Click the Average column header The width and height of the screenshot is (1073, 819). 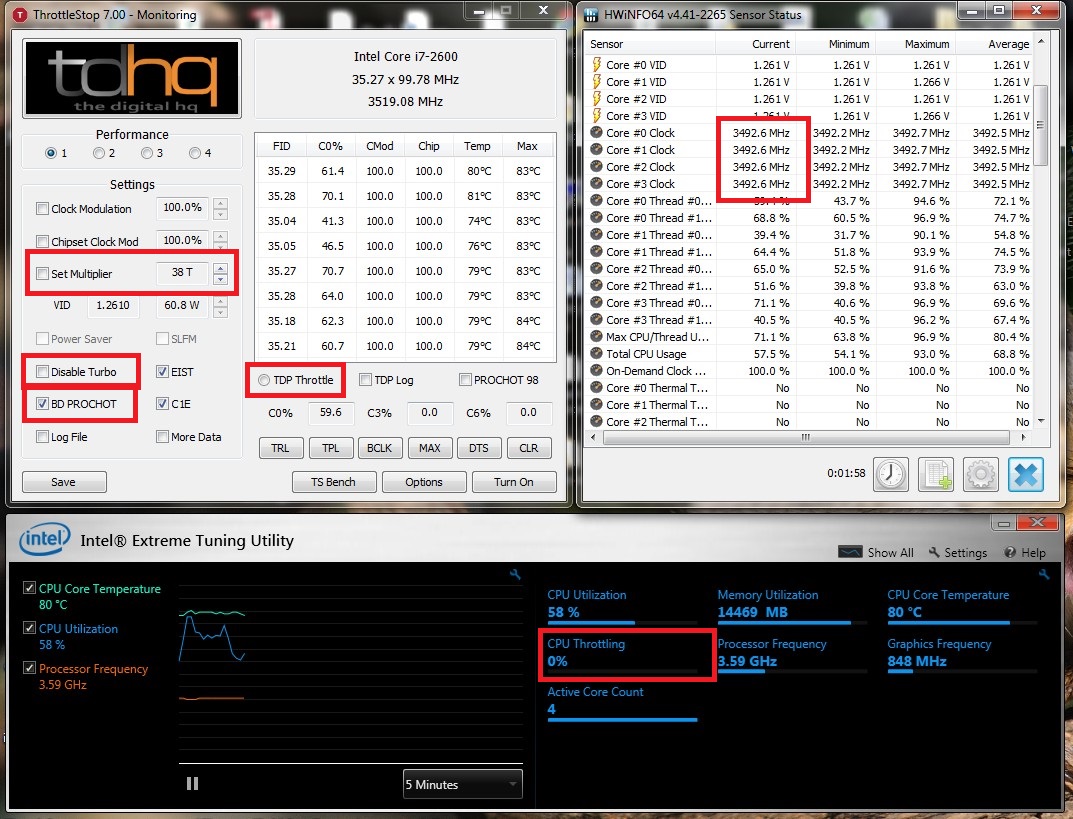994,44
